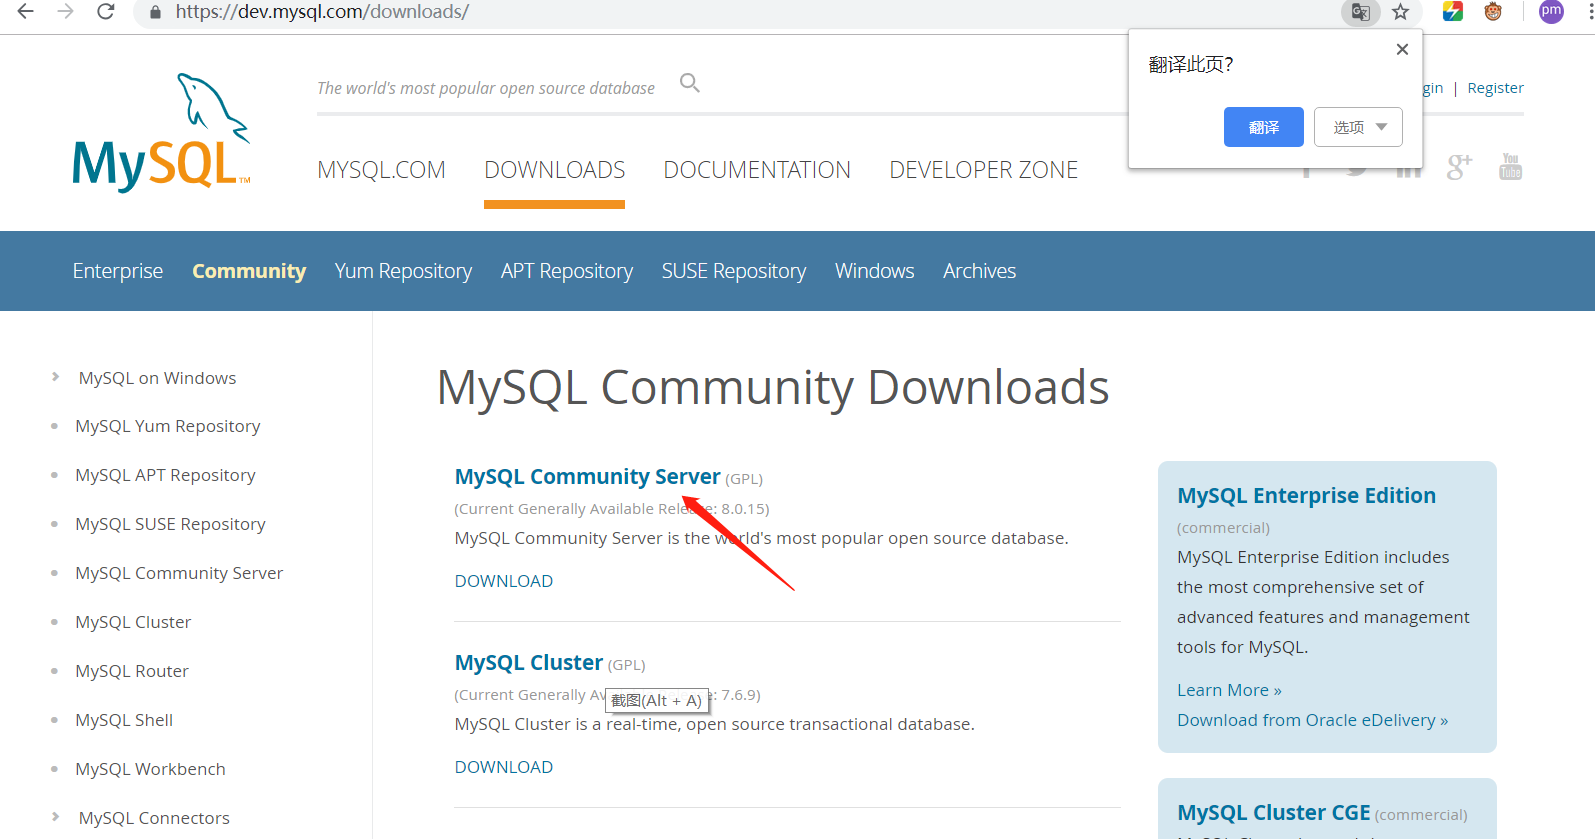Open MySQL Cluster CGE heading link

[x=1273, y=813]
